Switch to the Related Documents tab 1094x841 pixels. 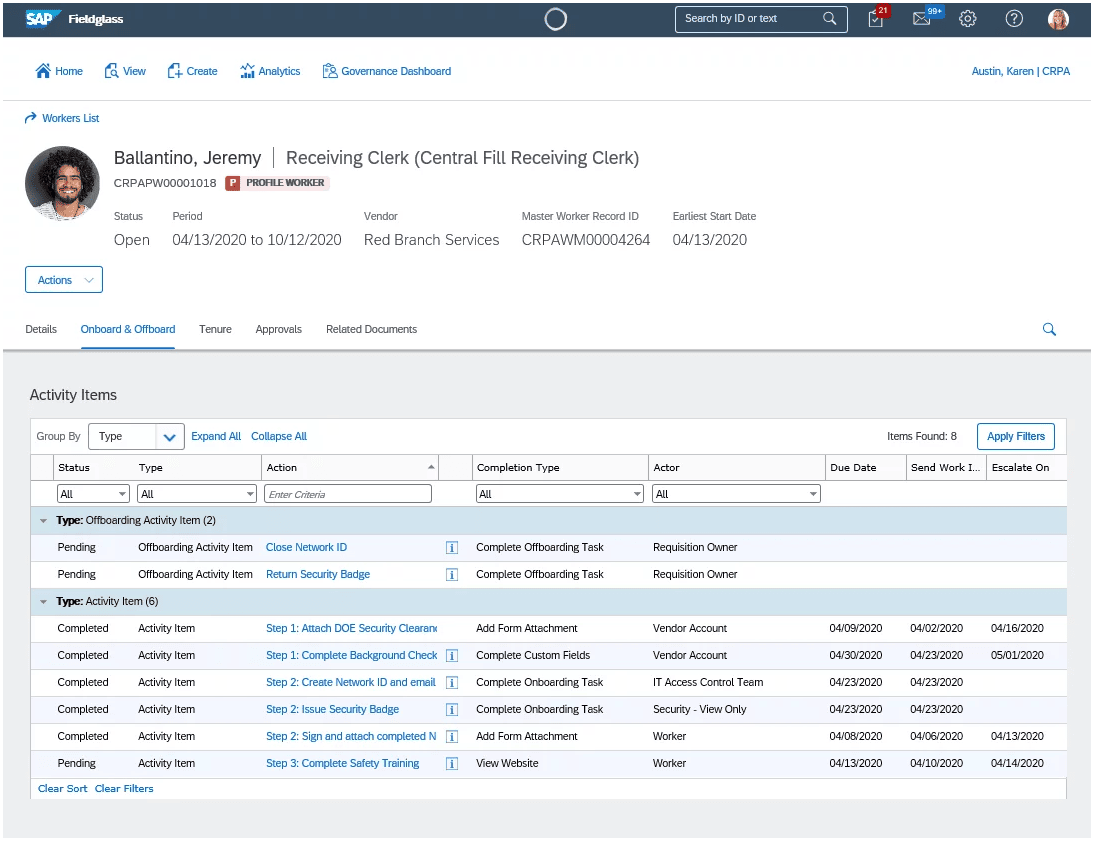[371, 329]
